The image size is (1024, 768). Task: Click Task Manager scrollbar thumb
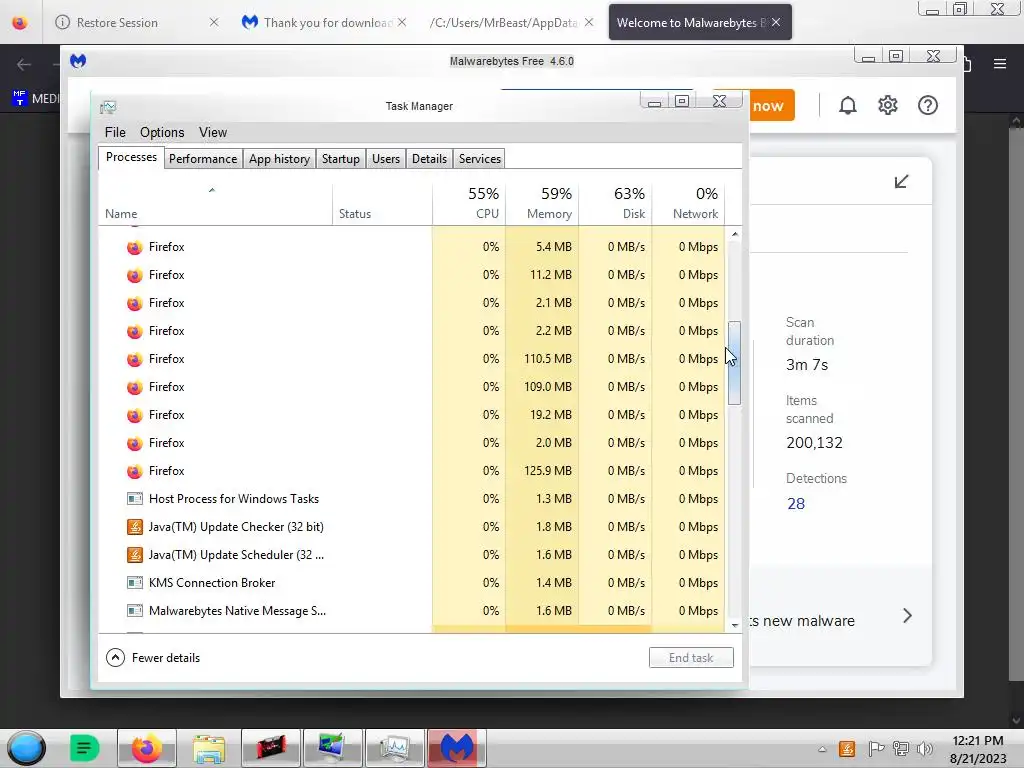[x=735, y=363]
